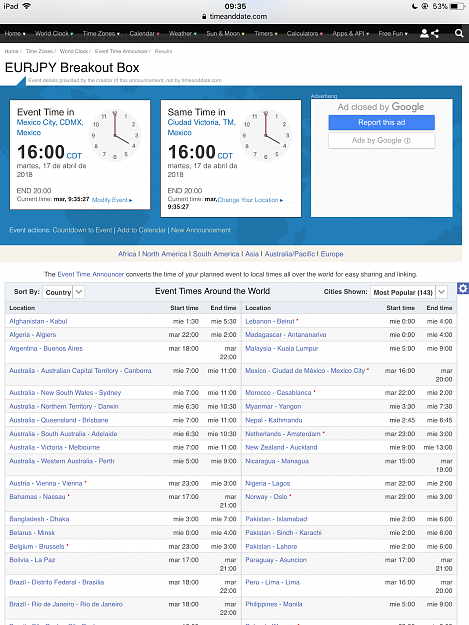Viewport: 469px width, 625px height.
Task: Expand the Apps & API menu
Action: point(351,33)
